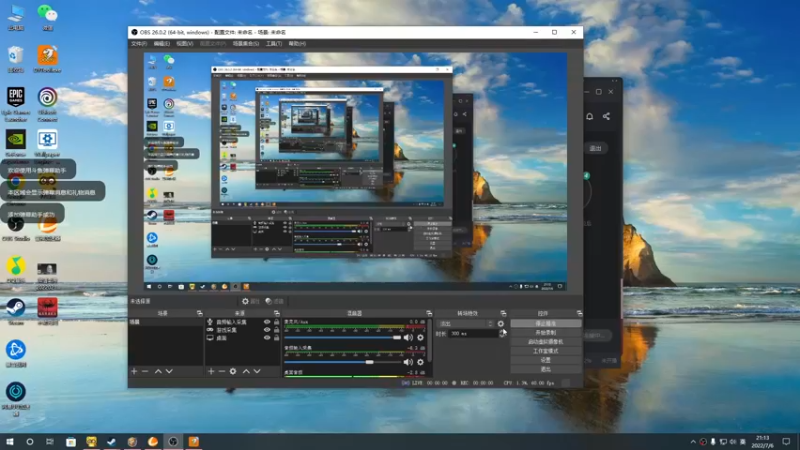The height and width of the screenshot is (450, 800).
Task: Select the audio input capture source row
Action: tap(243, 322)
